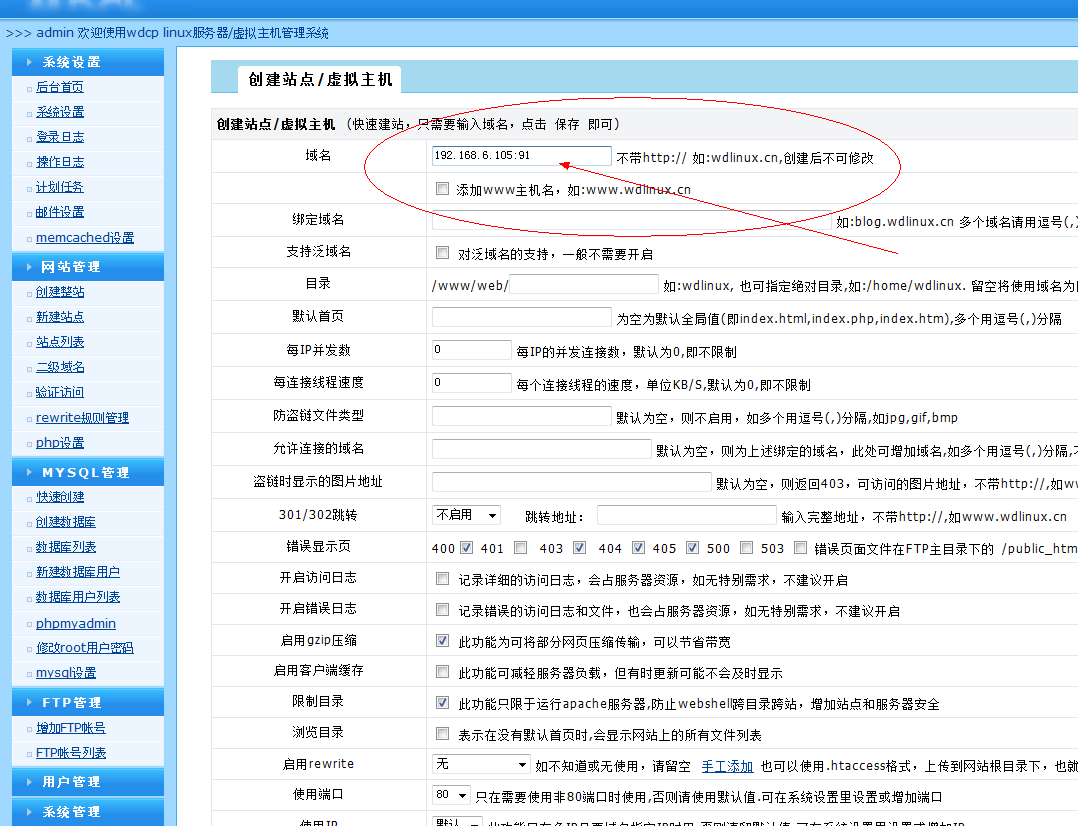1078x826 pixels.
Task: Open 数据库用户列表 link
Action: point(78,597)
